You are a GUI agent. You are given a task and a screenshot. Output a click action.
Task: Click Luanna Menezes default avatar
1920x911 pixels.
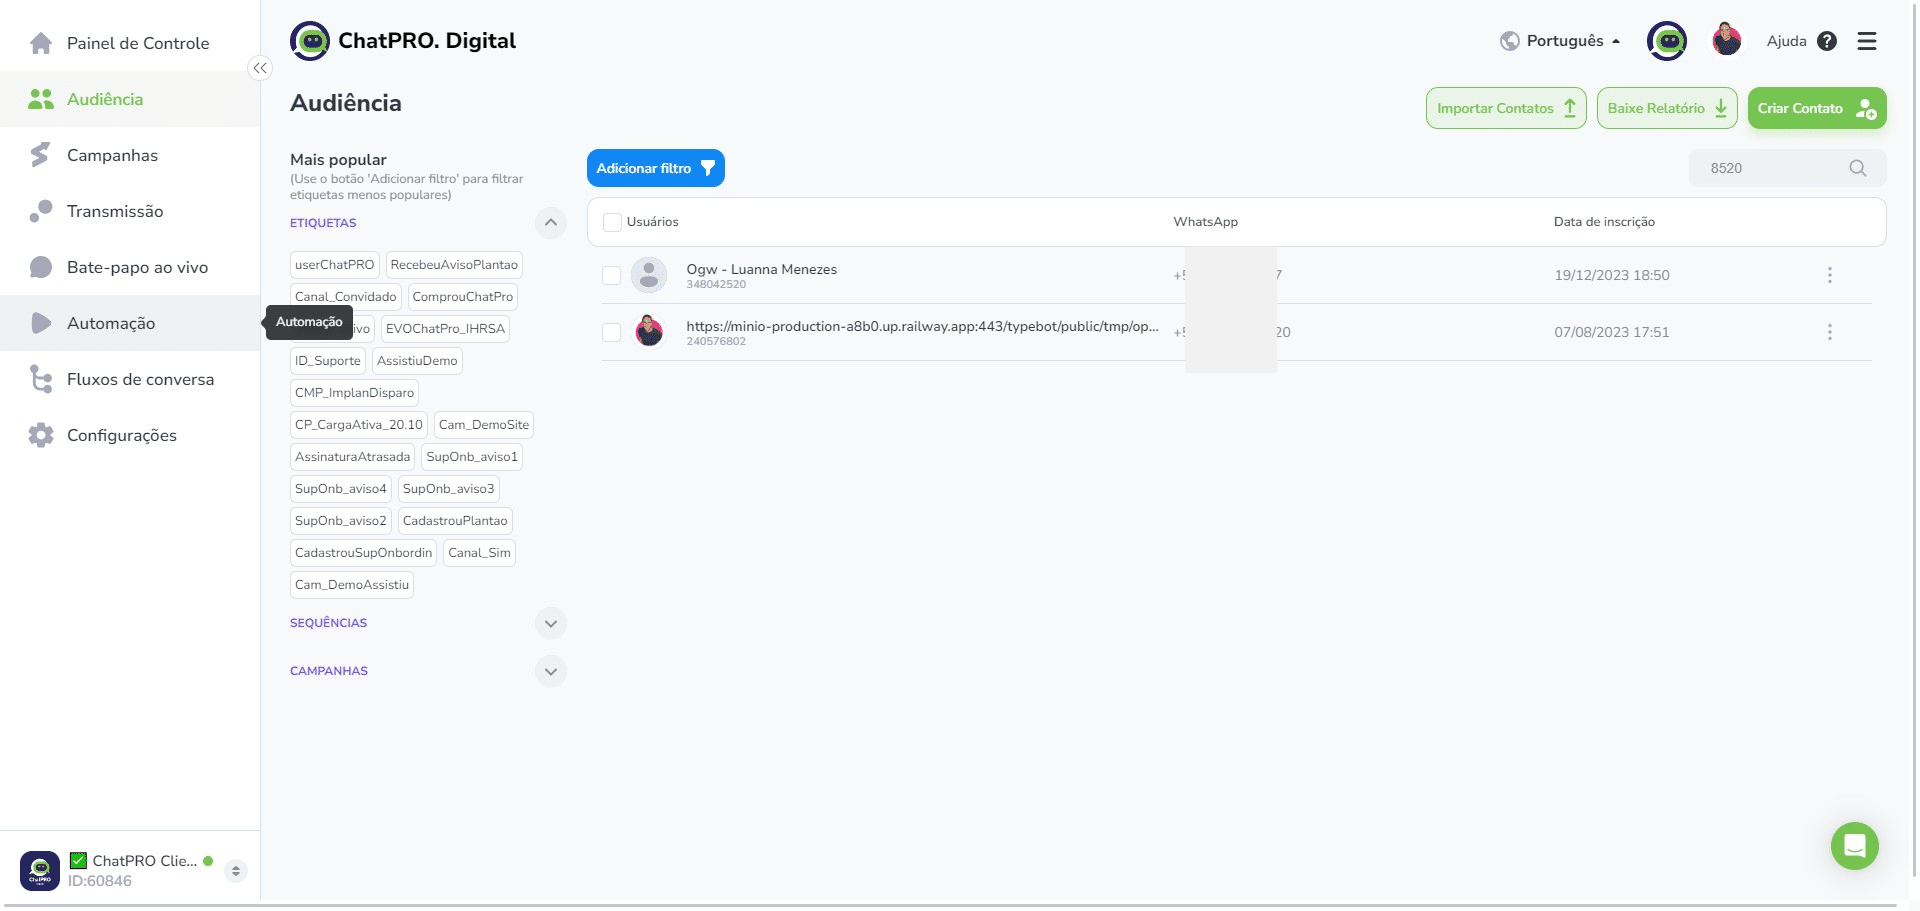649,275
